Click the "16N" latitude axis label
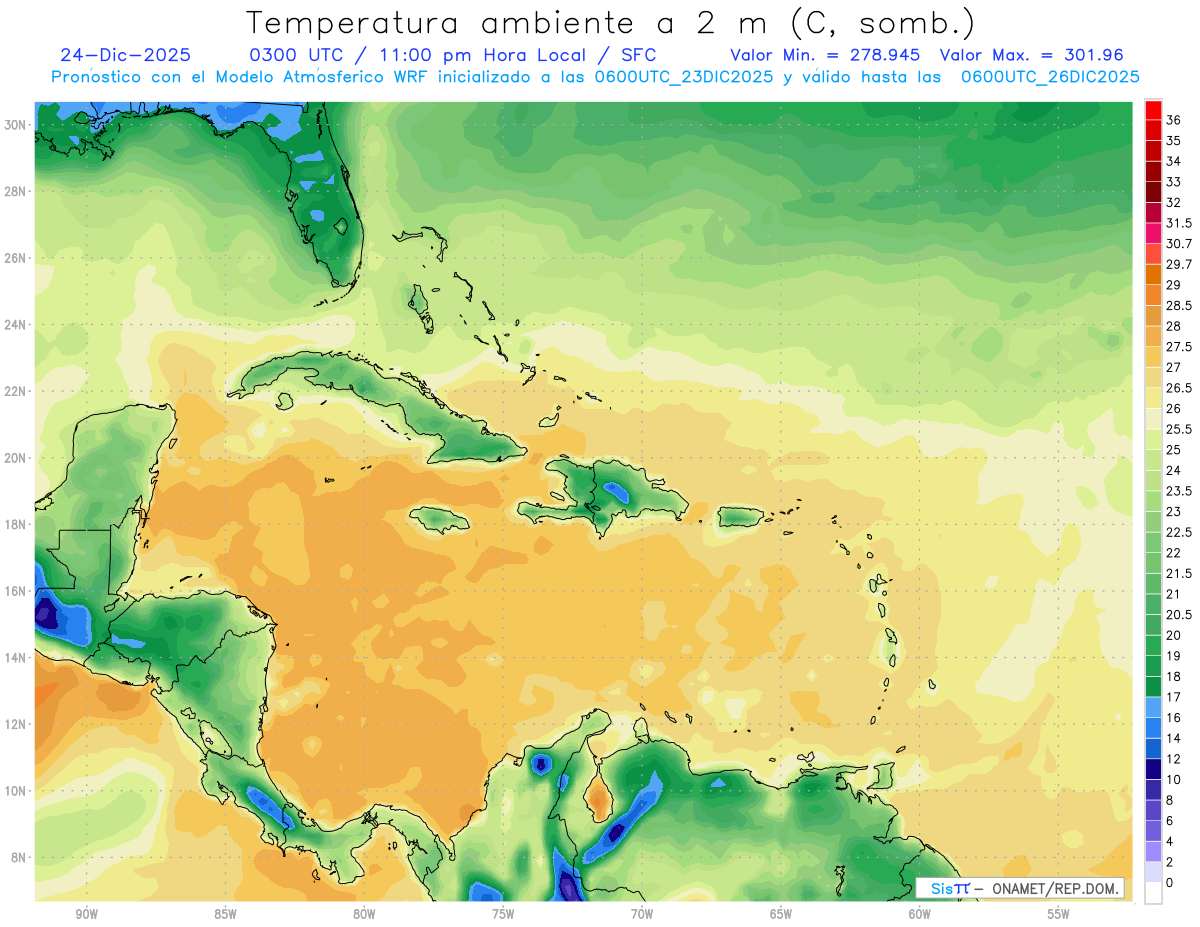Screen dimensions: 1200x927 [17, 591]
